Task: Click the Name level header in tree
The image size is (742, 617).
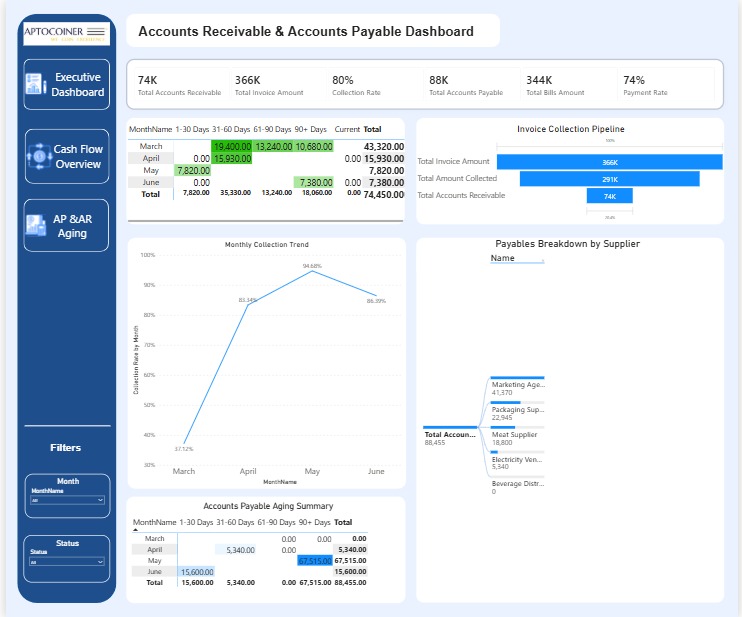Action: pos(502,258)
